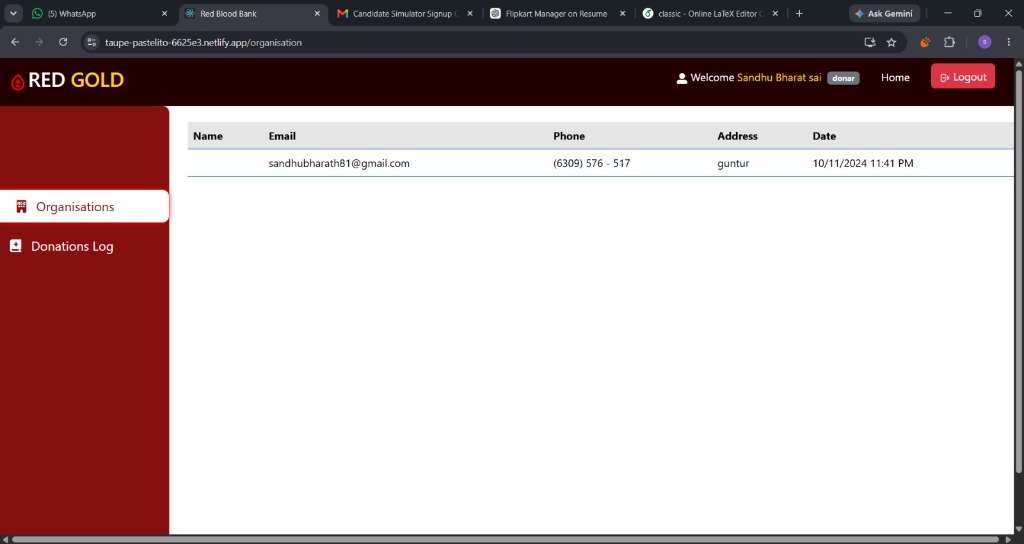Open a new browser tab
Screen dimensions: 1024x544
click(799, 13)
